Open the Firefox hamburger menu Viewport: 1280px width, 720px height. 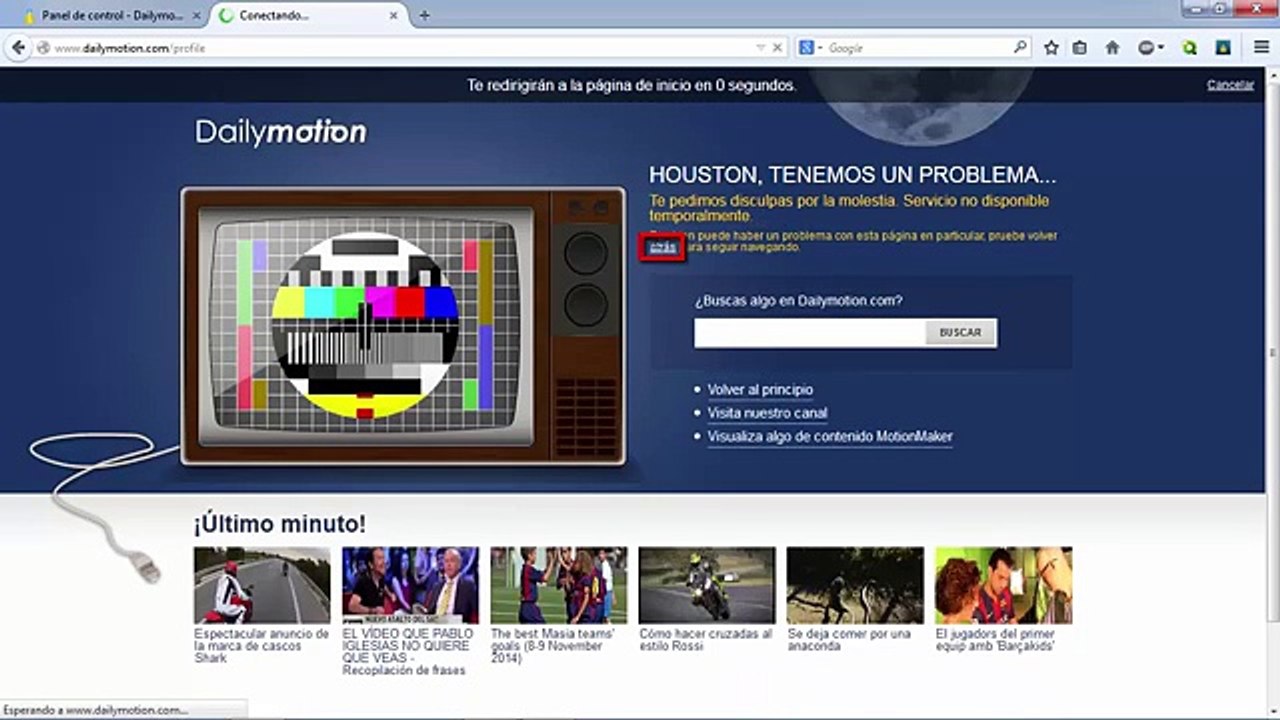(x=1262, y=47)
